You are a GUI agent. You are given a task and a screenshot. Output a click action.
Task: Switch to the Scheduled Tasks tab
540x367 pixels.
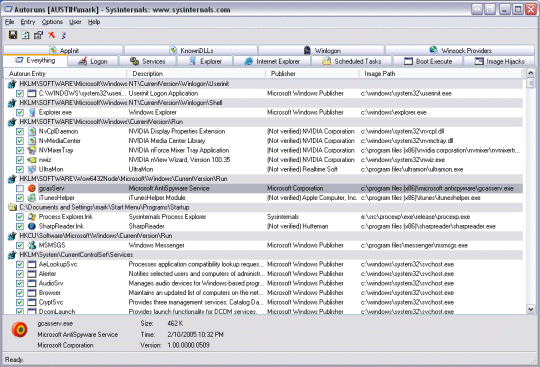coord(351,61)
